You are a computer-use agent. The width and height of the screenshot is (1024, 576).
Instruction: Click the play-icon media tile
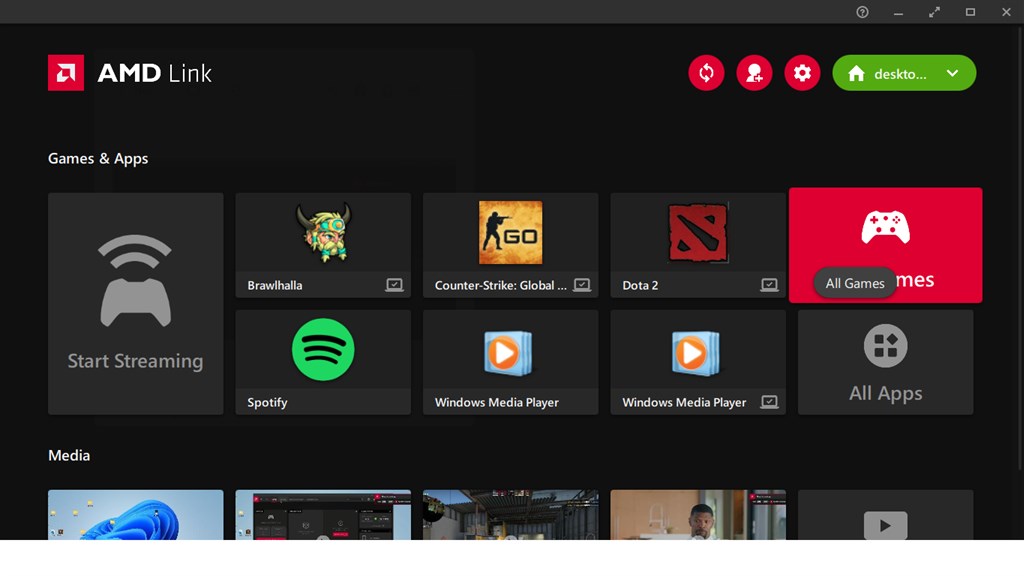click(x=886, y=515)
